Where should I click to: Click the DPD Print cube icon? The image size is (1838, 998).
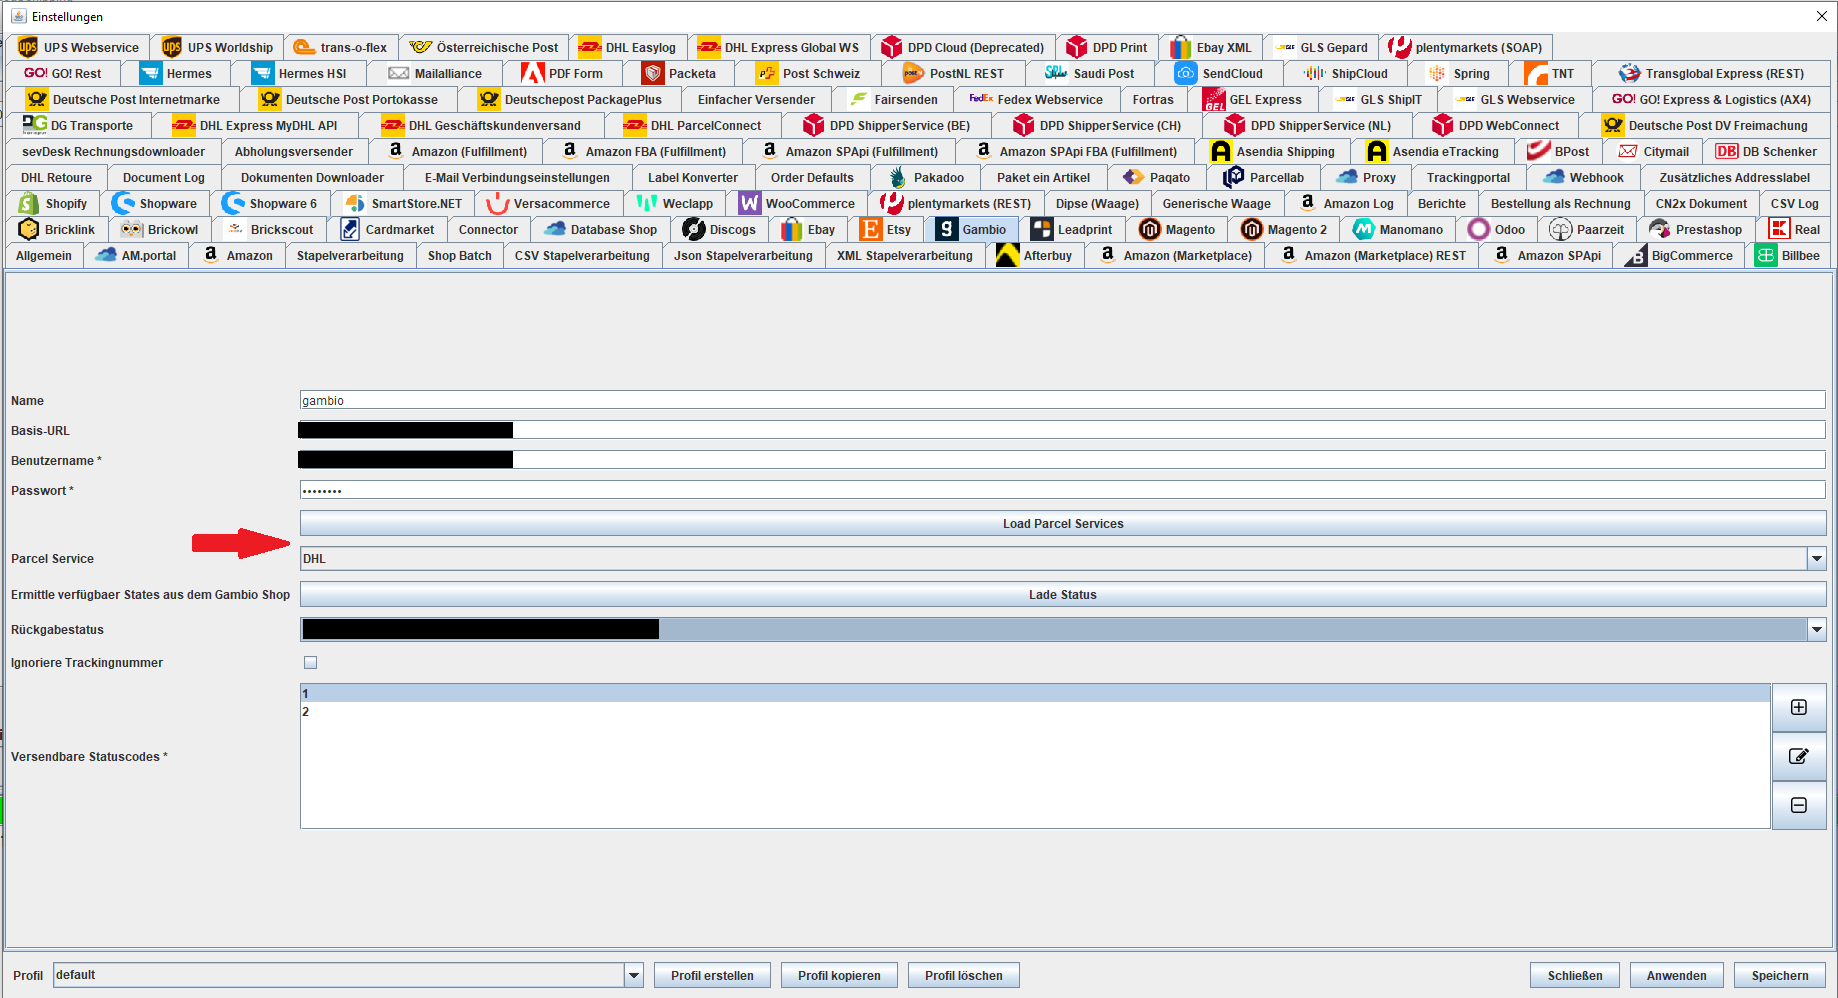[1076, 47]
